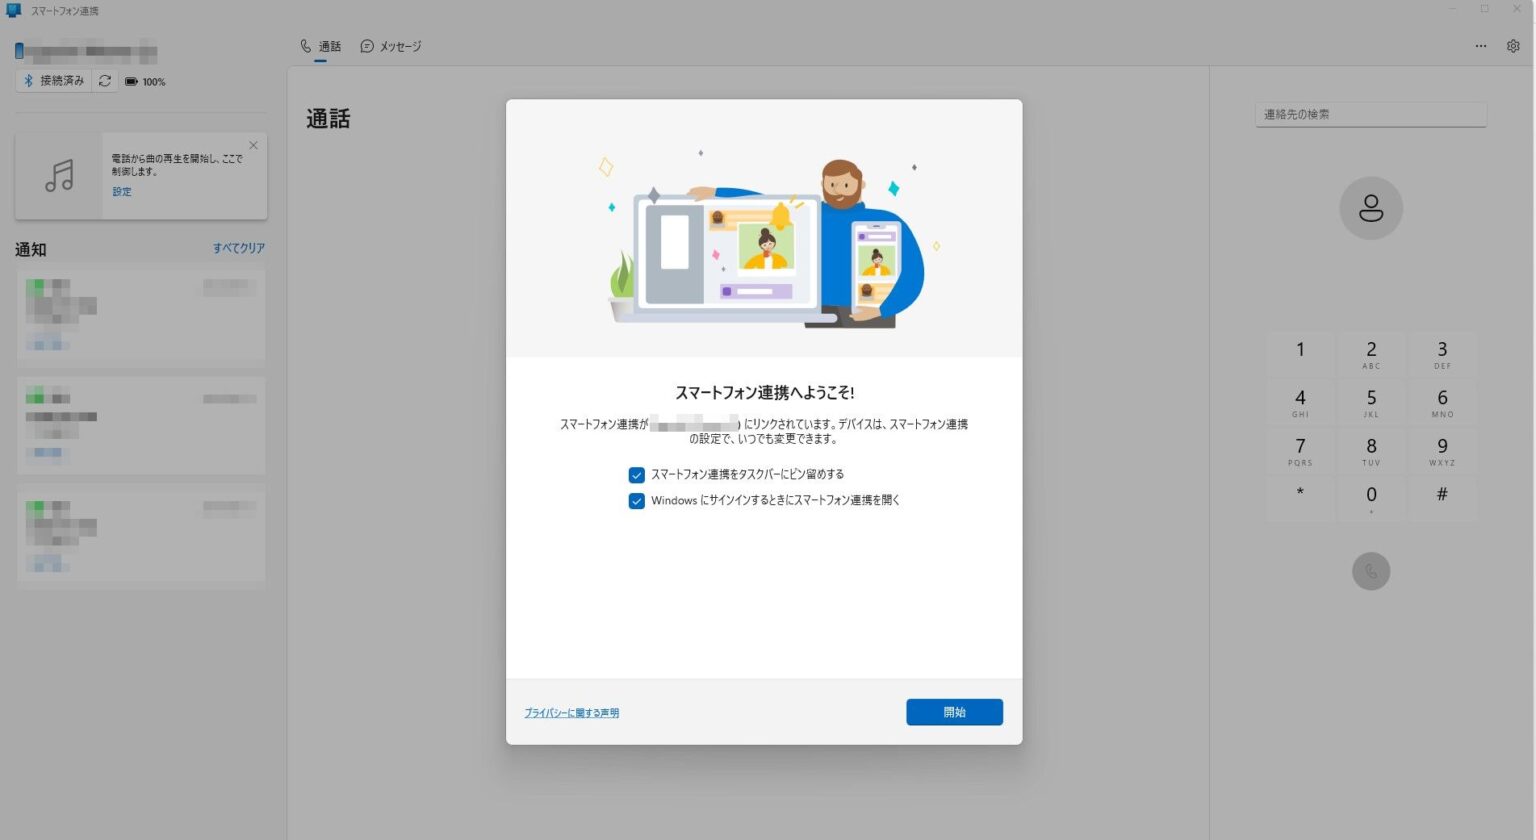Screen dimensions: 1536x840
Task: Click the 連絡先の検索 search field
Action: coord(1370,114)
